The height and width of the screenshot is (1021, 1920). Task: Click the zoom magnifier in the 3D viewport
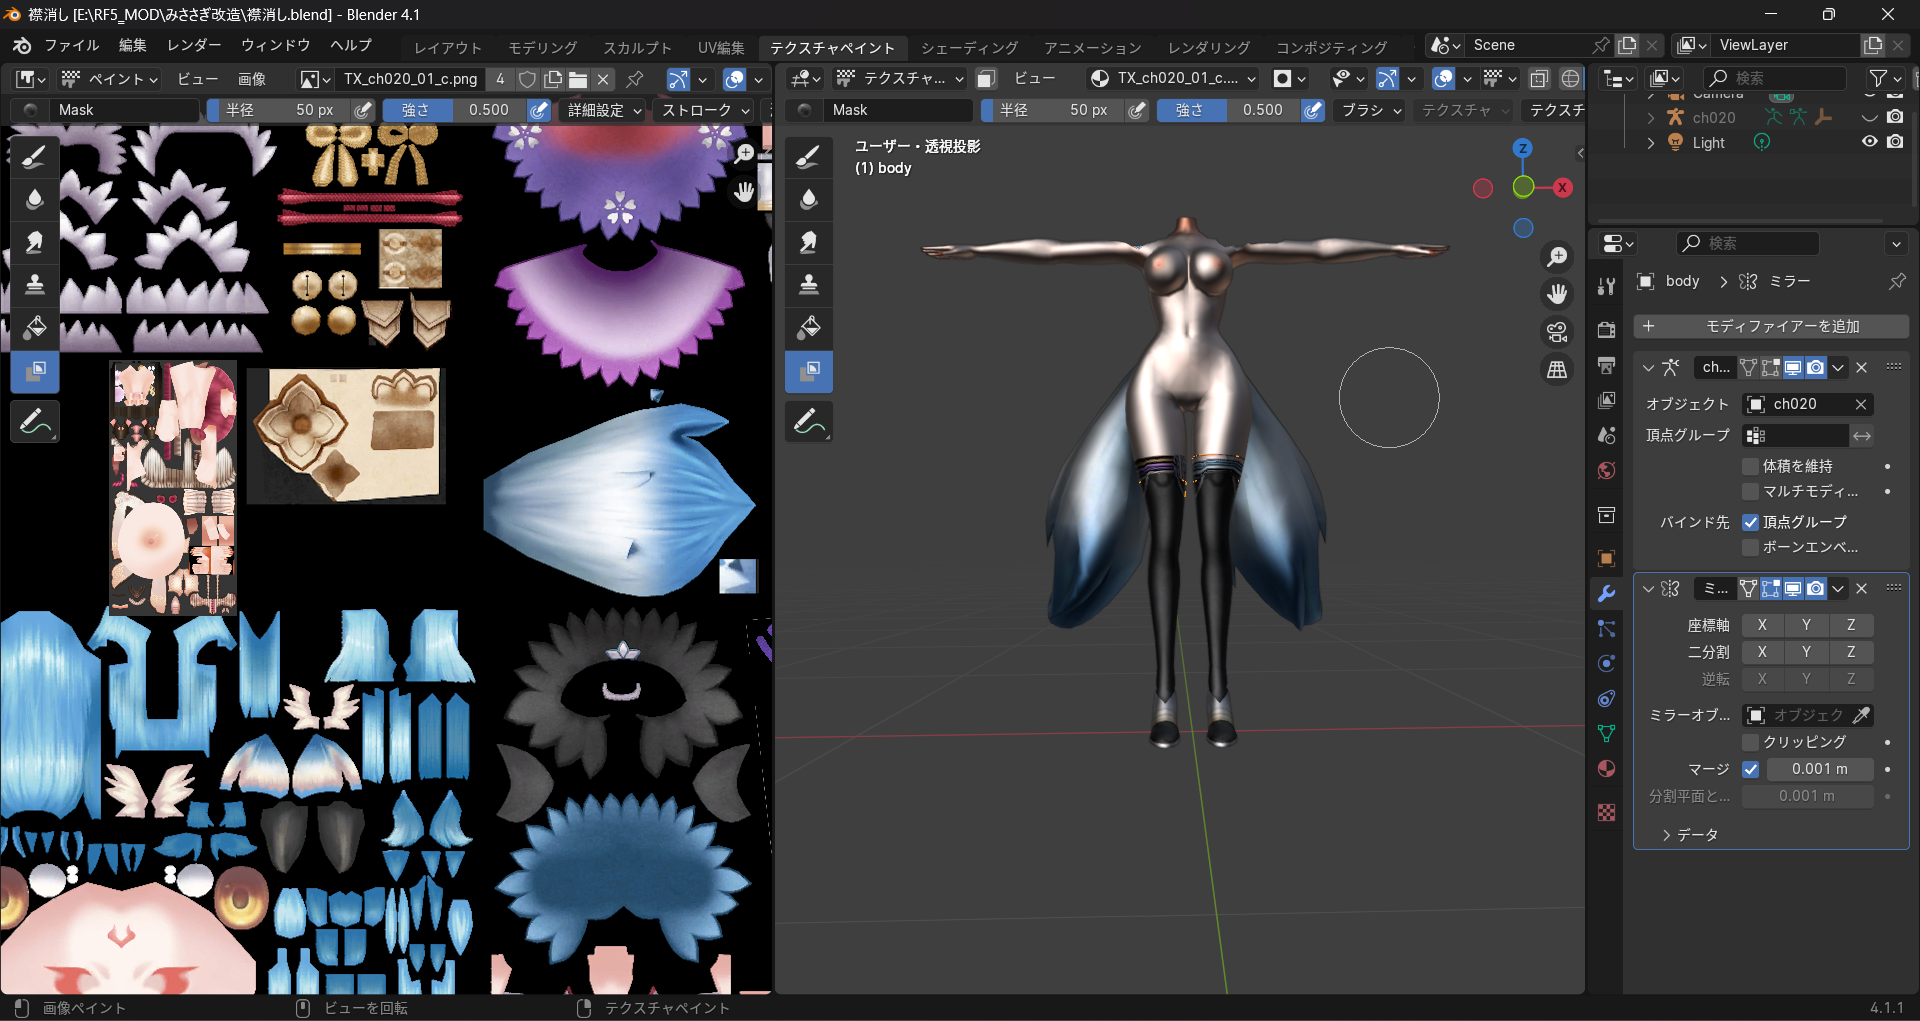pyautogui.click(x=1557, y=257)
